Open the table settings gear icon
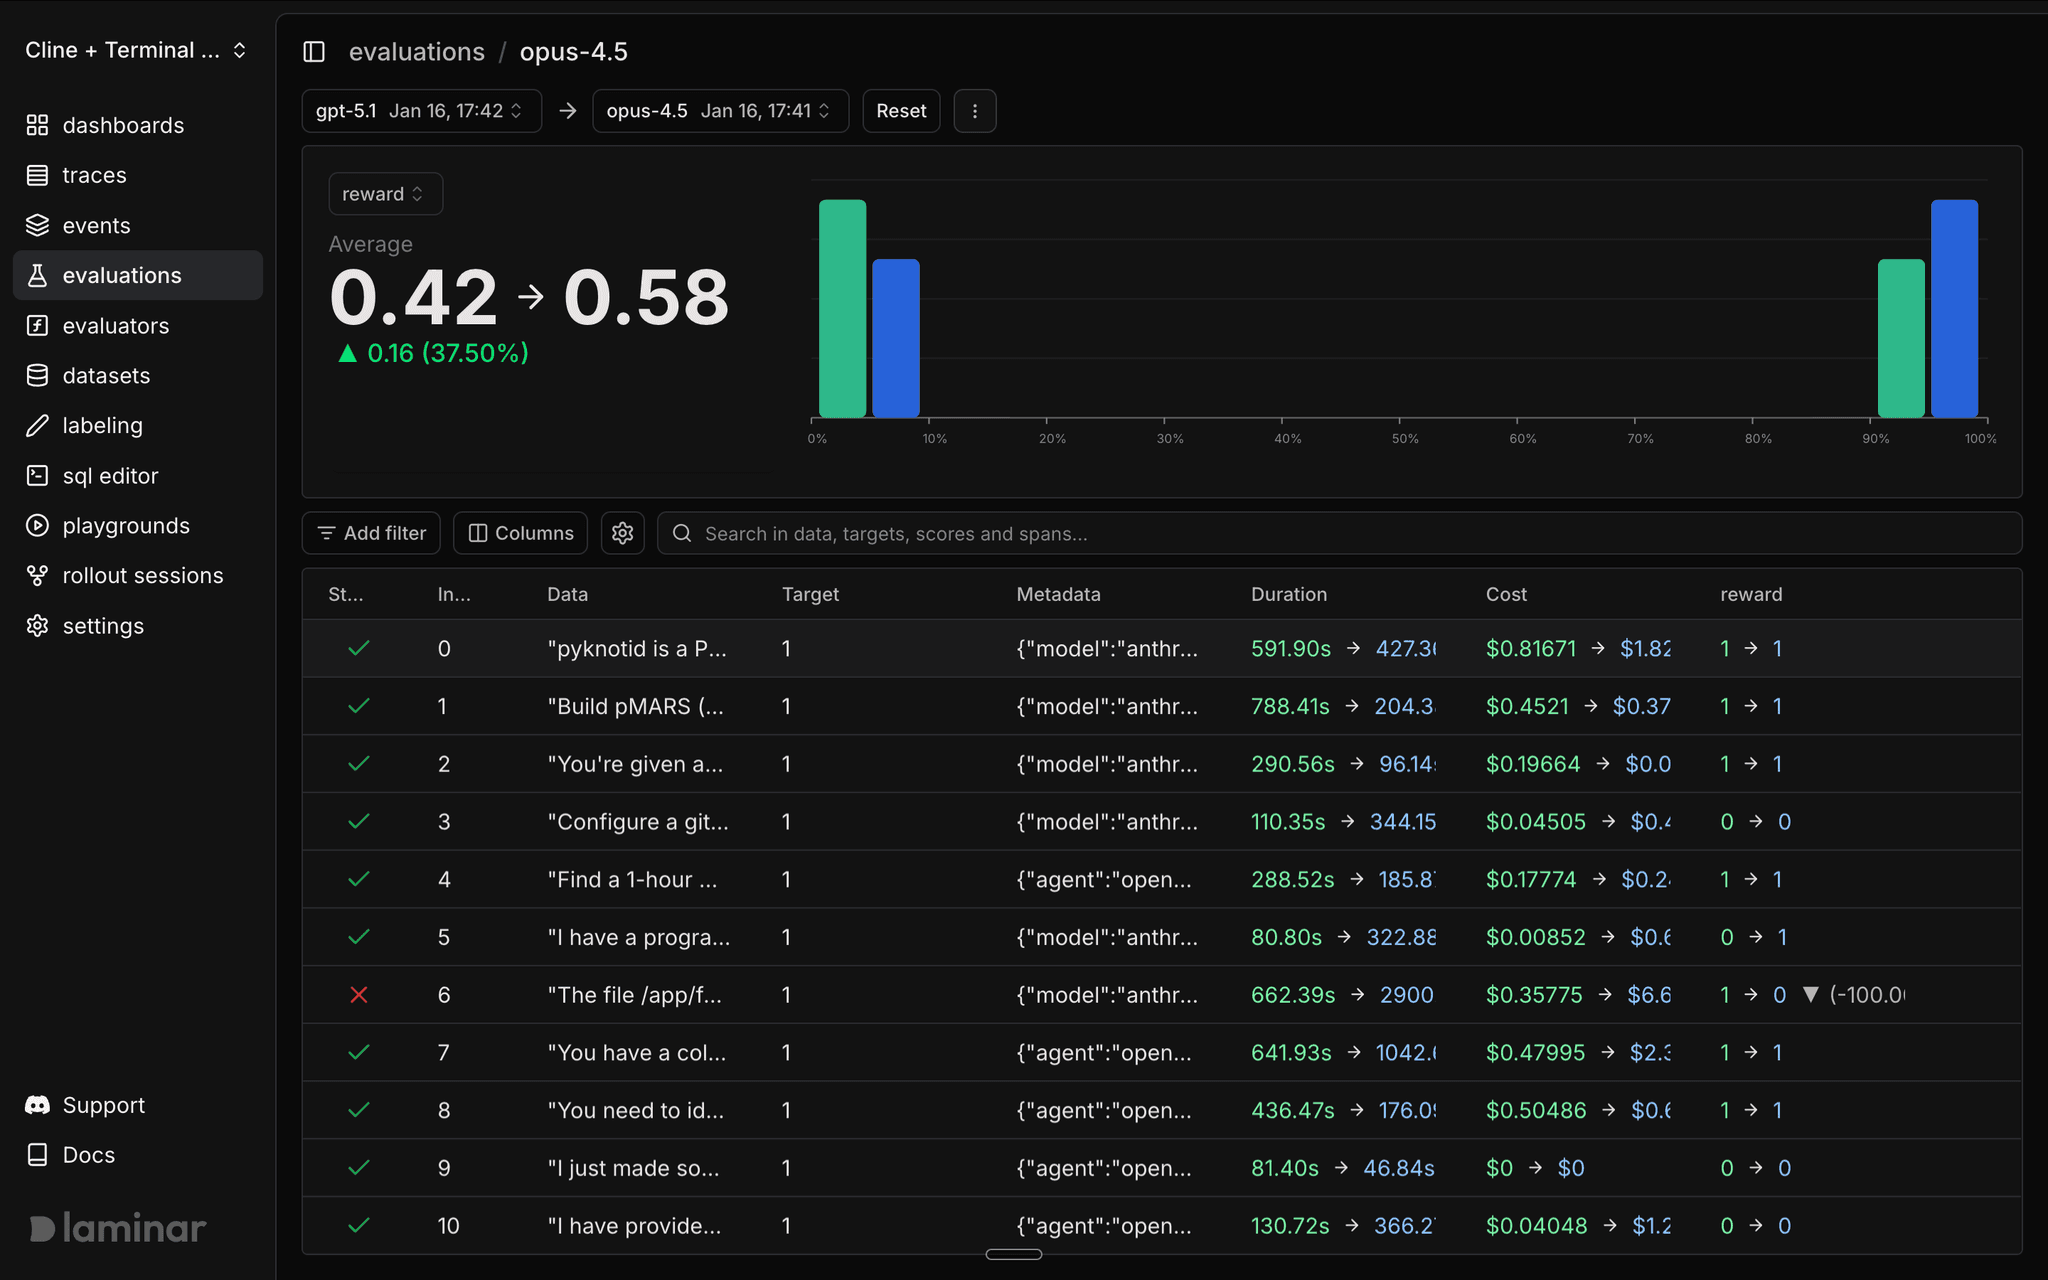The image size is (2048, 1280). coord(622,533)
